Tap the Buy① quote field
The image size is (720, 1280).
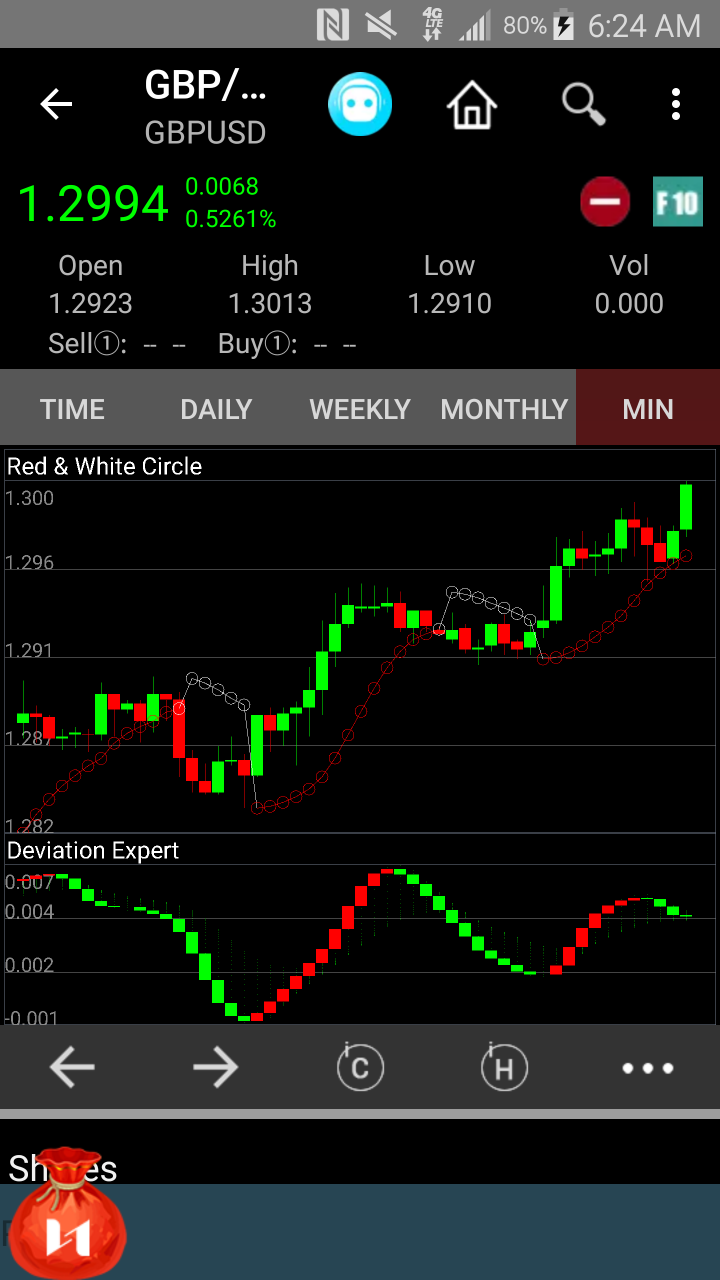(x=288, y=344)
